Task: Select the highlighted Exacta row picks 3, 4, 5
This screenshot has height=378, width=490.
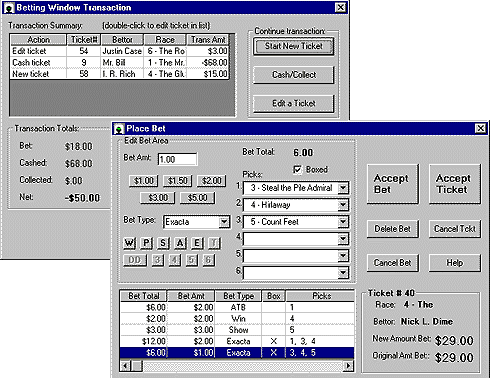Action: pyautogui.click(x=237, y=353)
